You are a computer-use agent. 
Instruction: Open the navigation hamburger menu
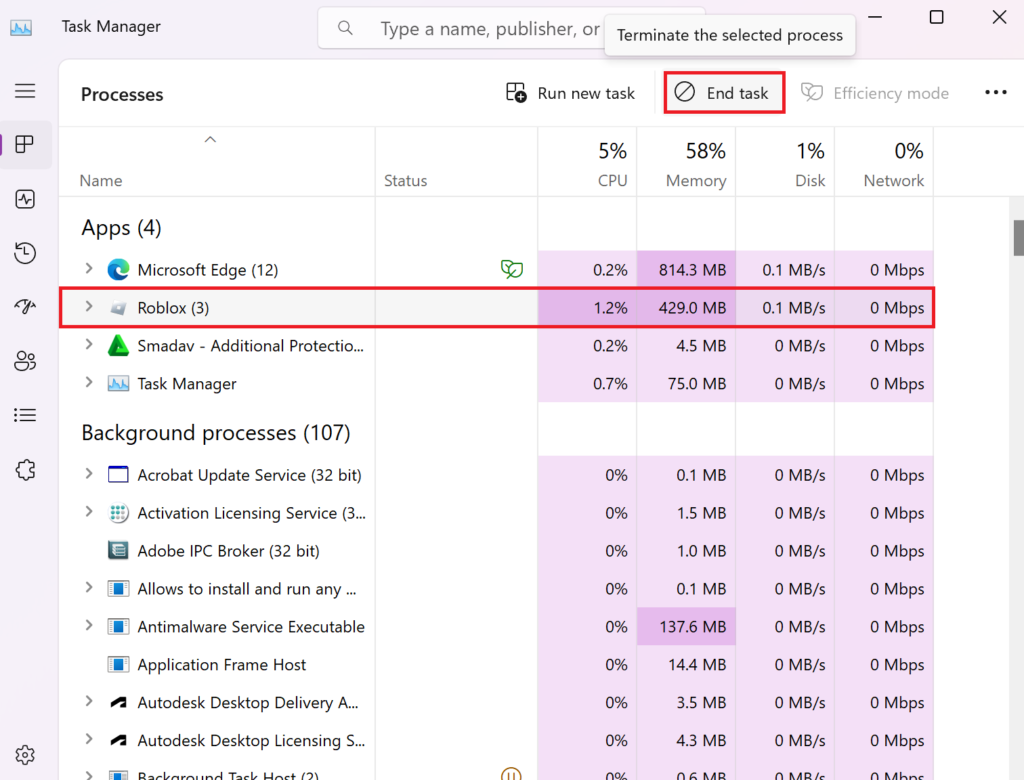[x=25, y=91]
